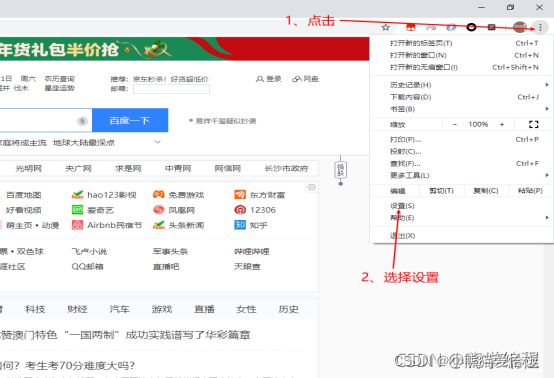Screen dimensions: 554x378
Task: Click the 换肤 skin-change hanging tag
Action: [x=340, y=170]
